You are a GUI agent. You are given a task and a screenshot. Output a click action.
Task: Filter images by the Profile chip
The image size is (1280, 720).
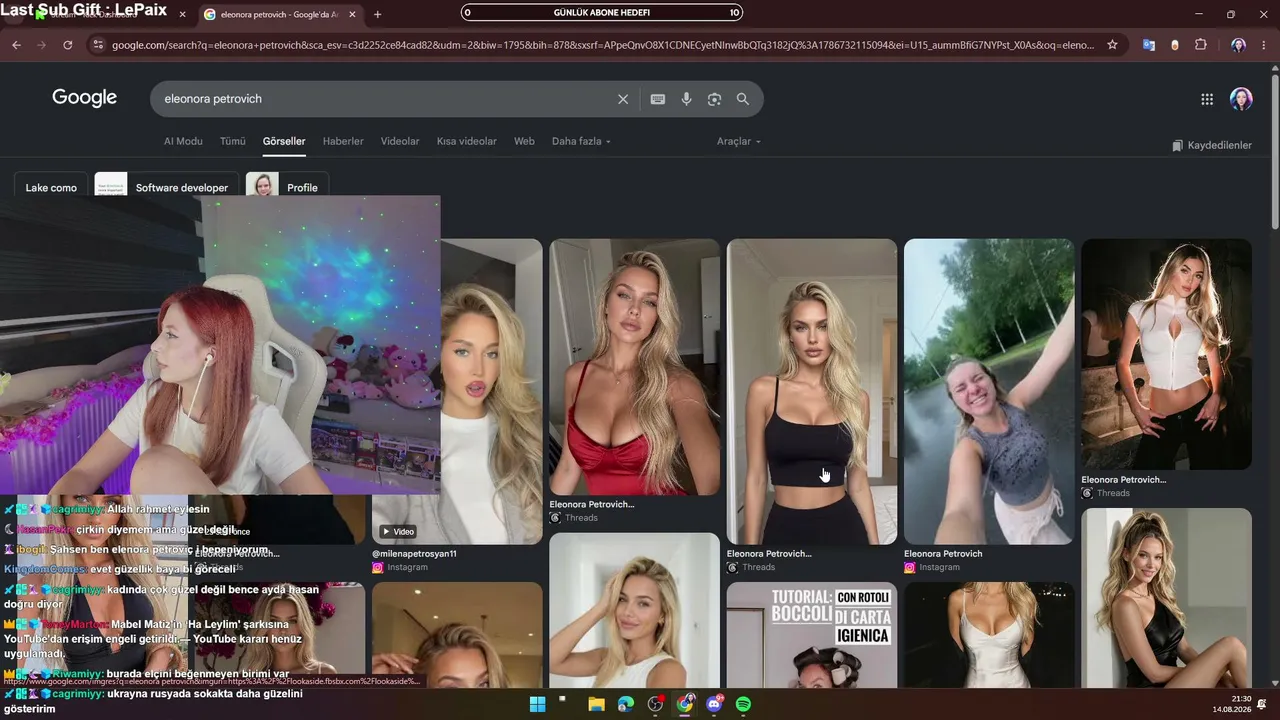tap(289, 187)
